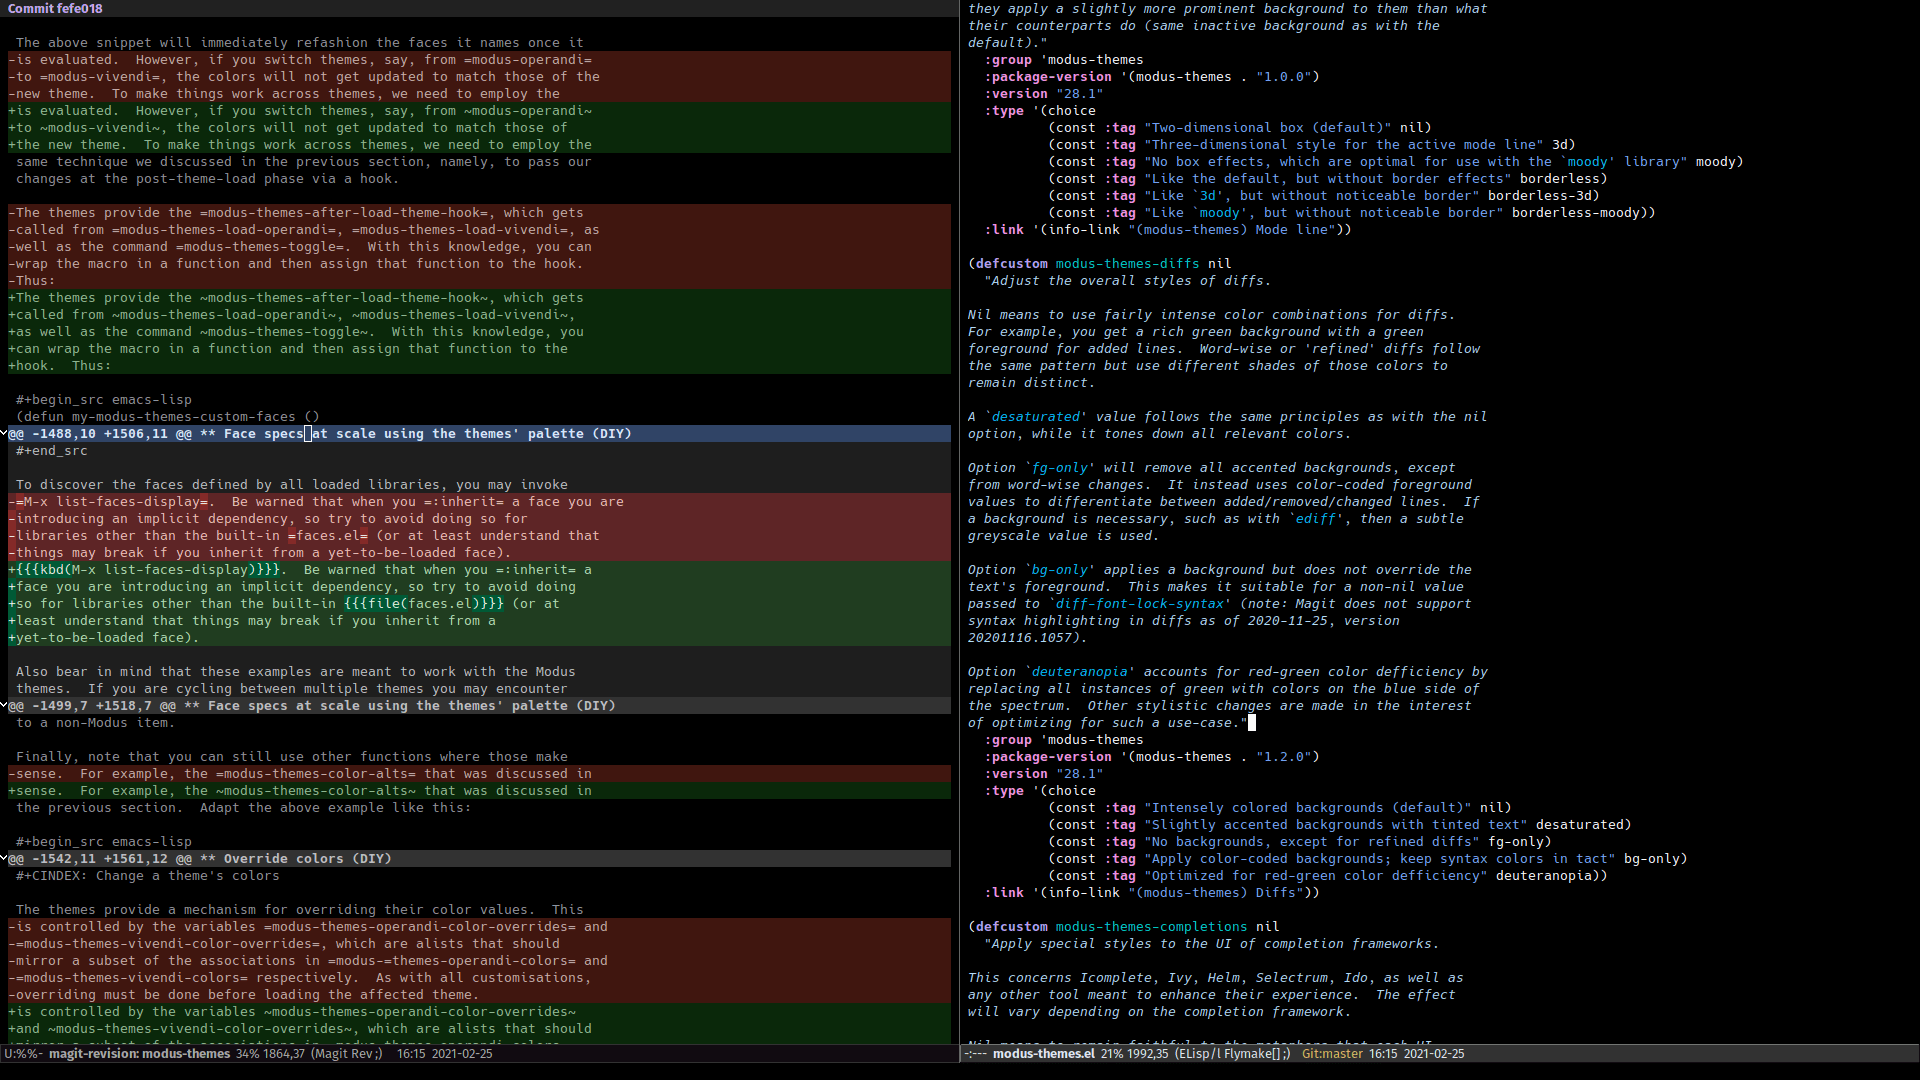Click "Apply special styles to the UI" docstring line

[x=1212, y=944]
